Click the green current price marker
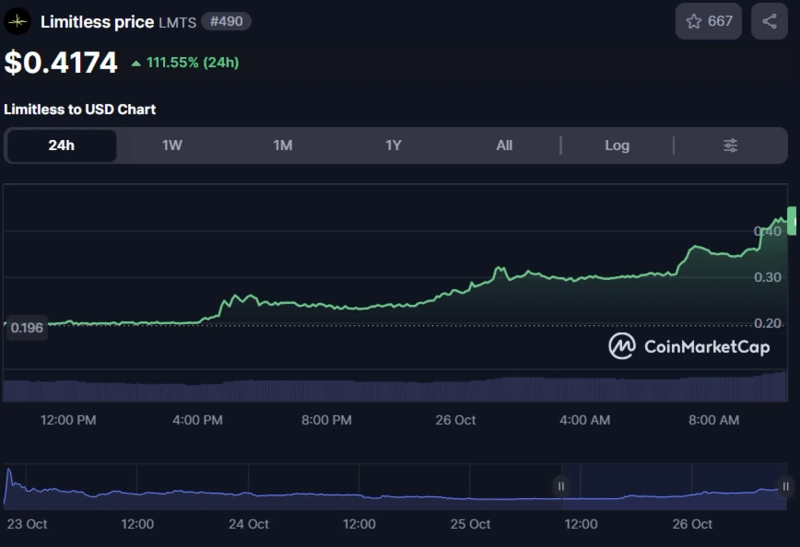 (x=792, y=219)
